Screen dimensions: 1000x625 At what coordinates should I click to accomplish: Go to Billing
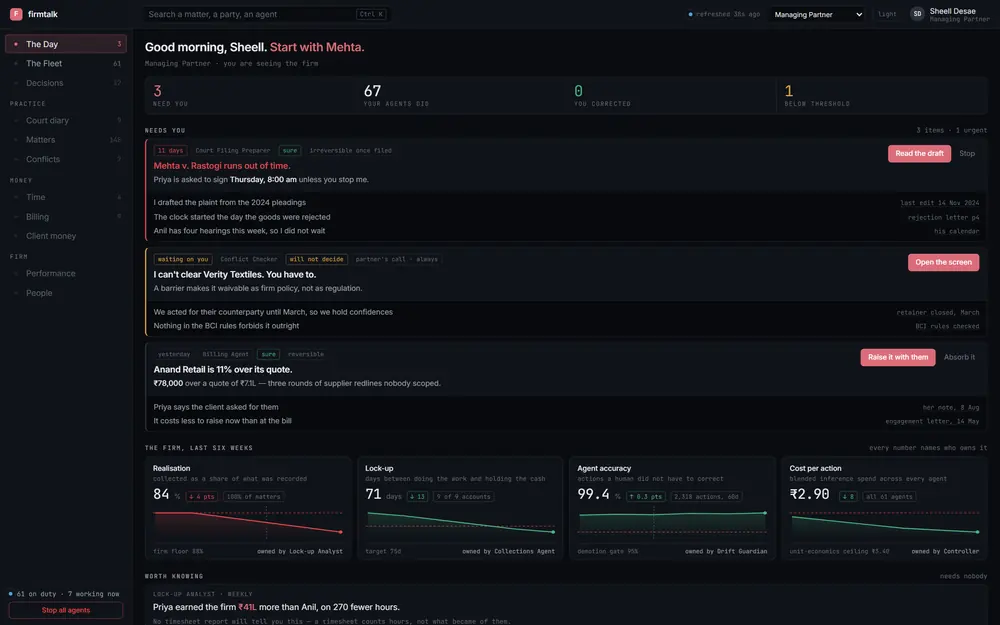[66, 217]
